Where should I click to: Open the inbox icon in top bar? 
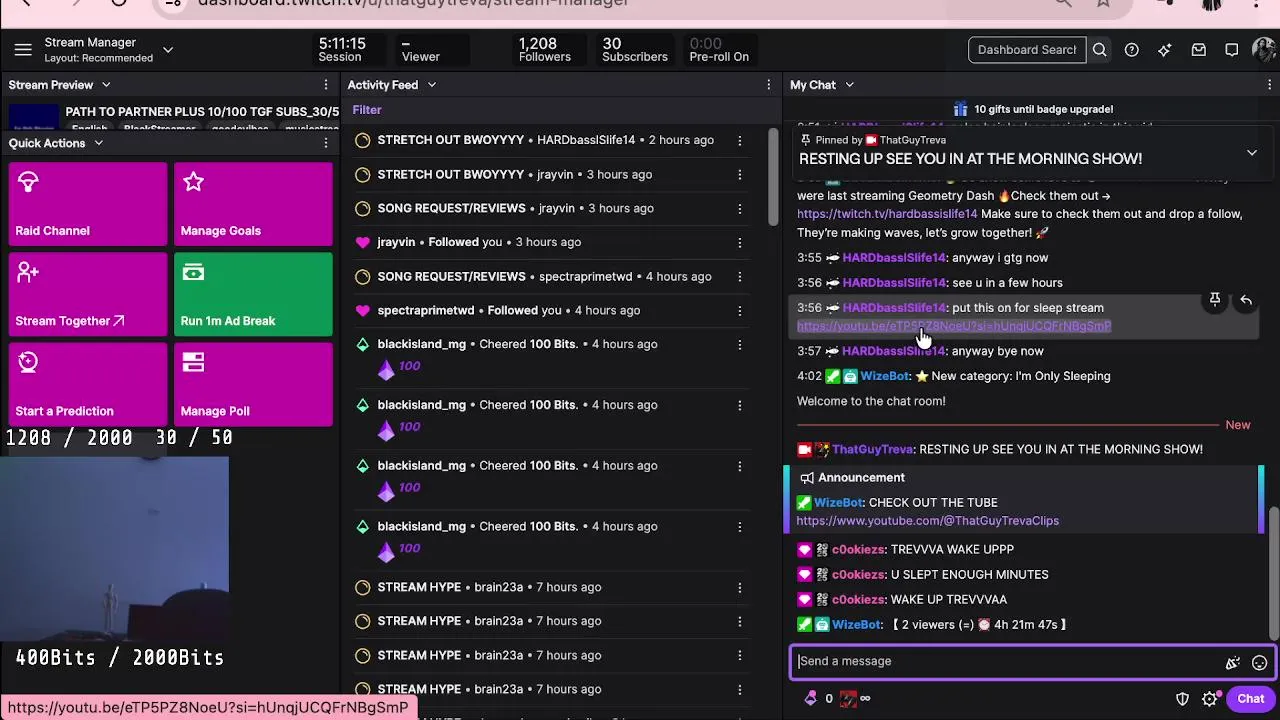(1198, 50)
